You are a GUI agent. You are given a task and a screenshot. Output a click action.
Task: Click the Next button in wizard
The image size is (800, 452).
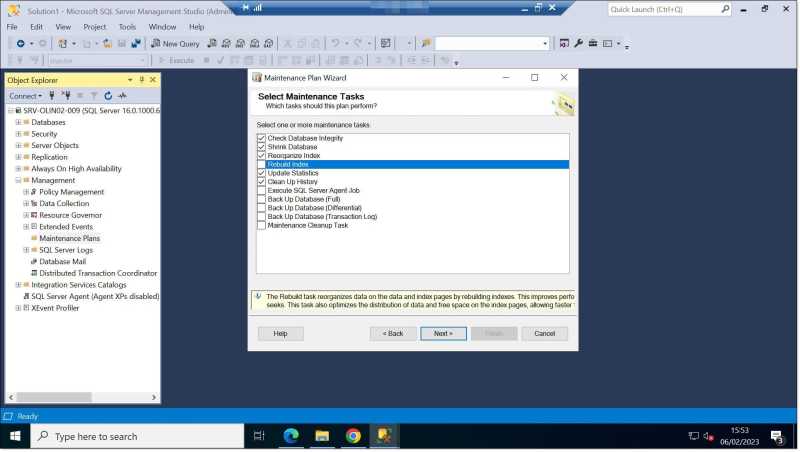coord(443,334)
